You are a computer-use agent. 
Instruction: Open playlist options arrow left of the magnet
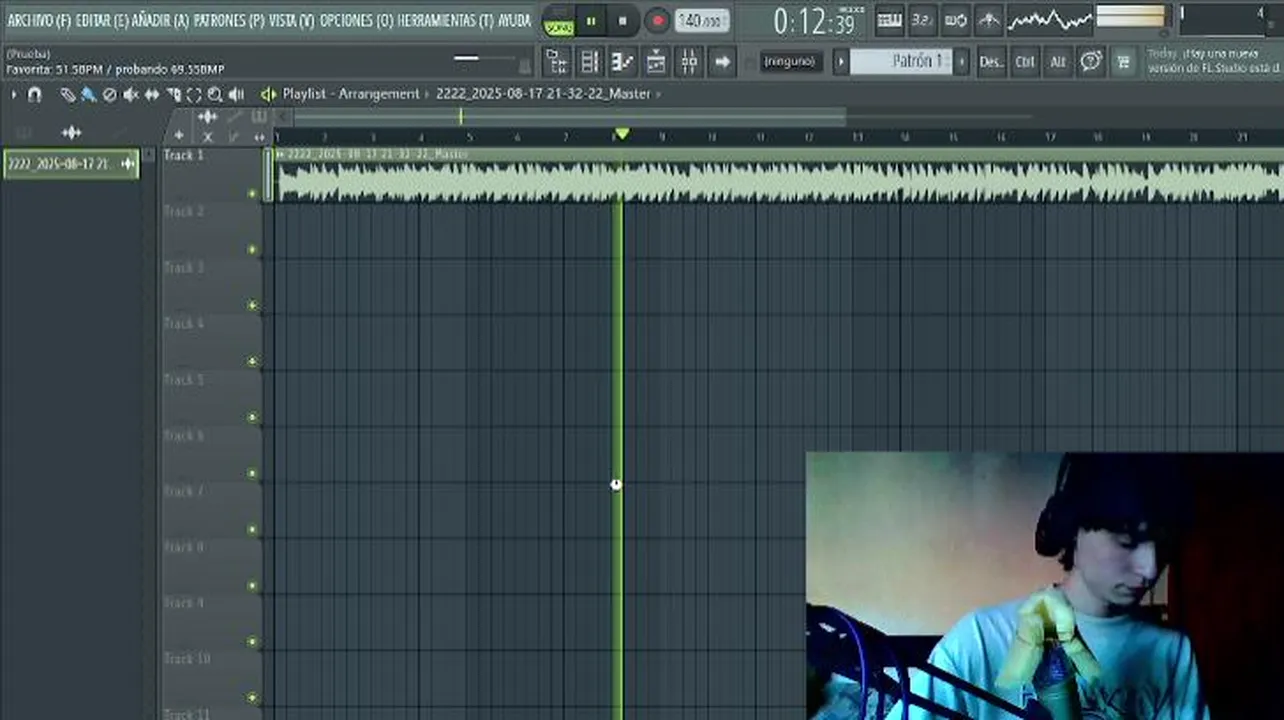point(14,94)
